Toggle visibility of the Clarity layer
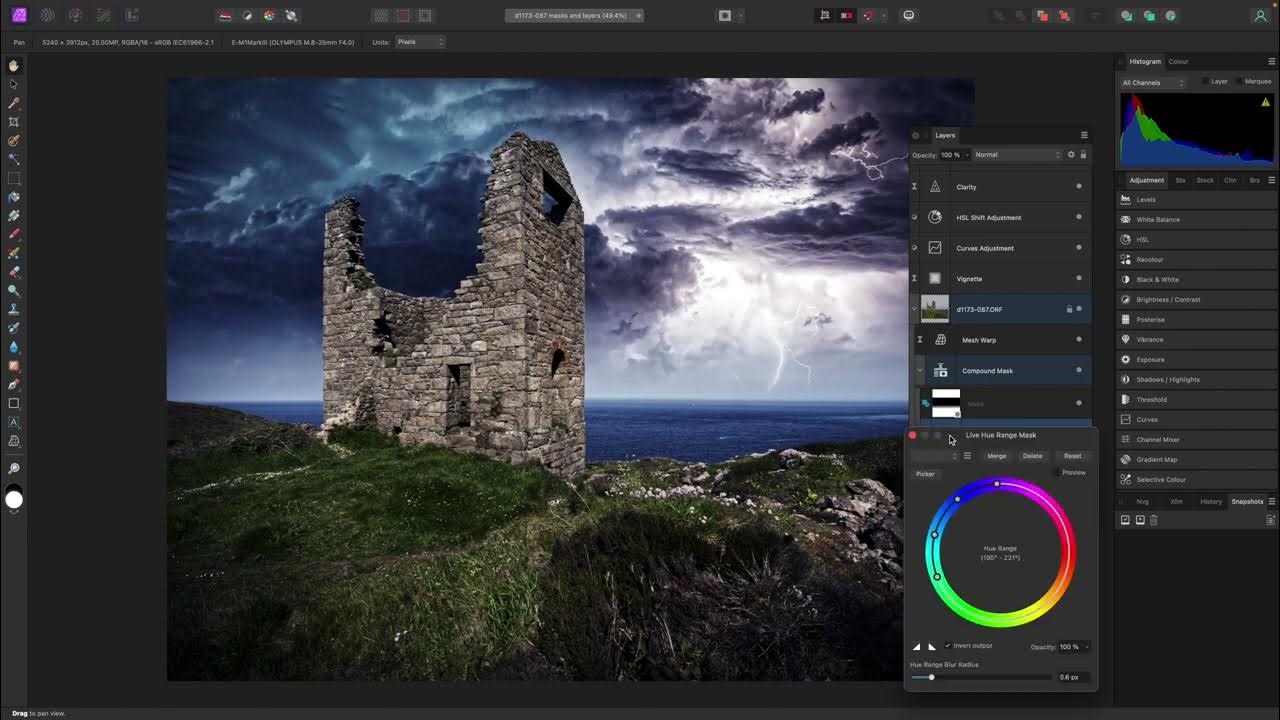 pos(1078,186)
